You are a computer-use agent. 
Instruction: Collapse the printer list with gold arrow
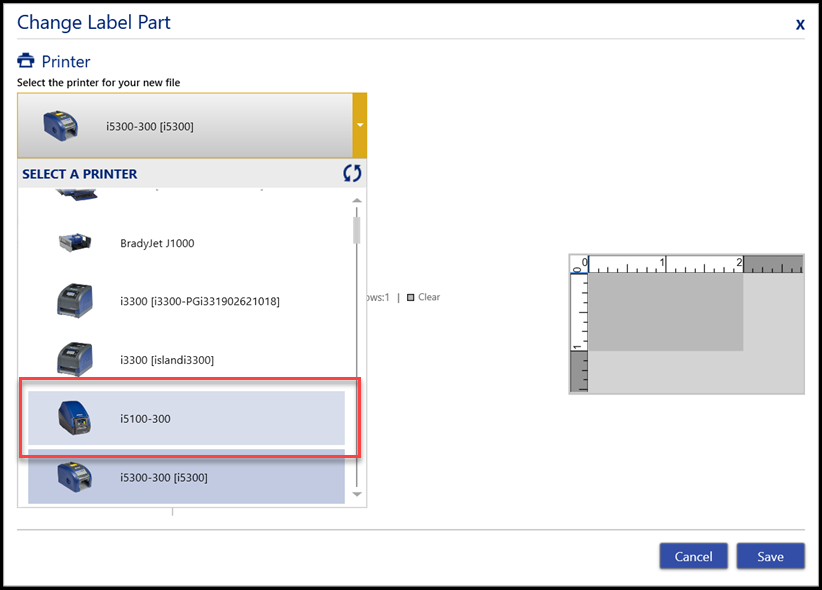(359, 126)
